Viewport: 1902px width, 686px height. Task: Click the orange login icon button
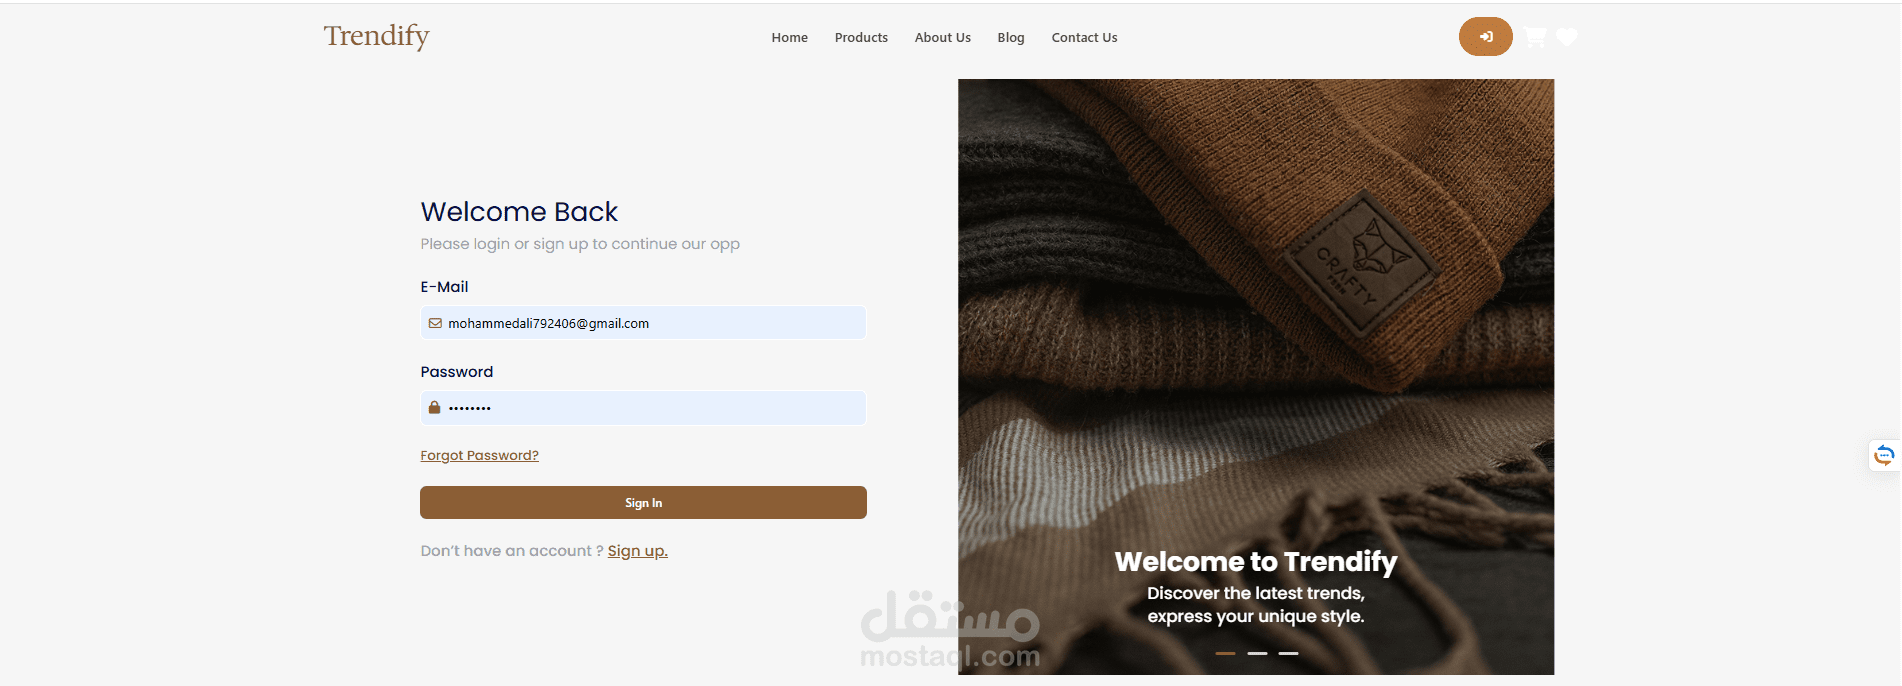pyautogui.click(x=1485, y=37)
